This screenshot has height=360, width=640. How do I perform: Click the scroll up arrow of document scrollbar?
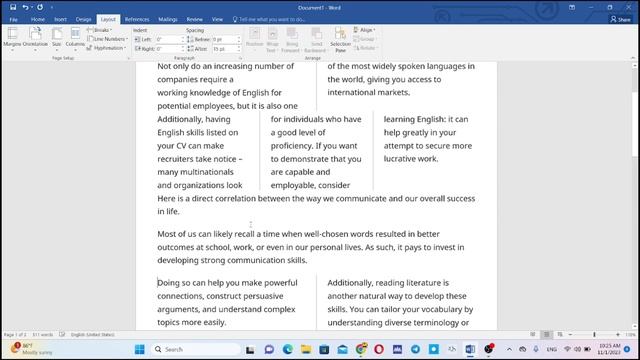[x=635, y=65]
